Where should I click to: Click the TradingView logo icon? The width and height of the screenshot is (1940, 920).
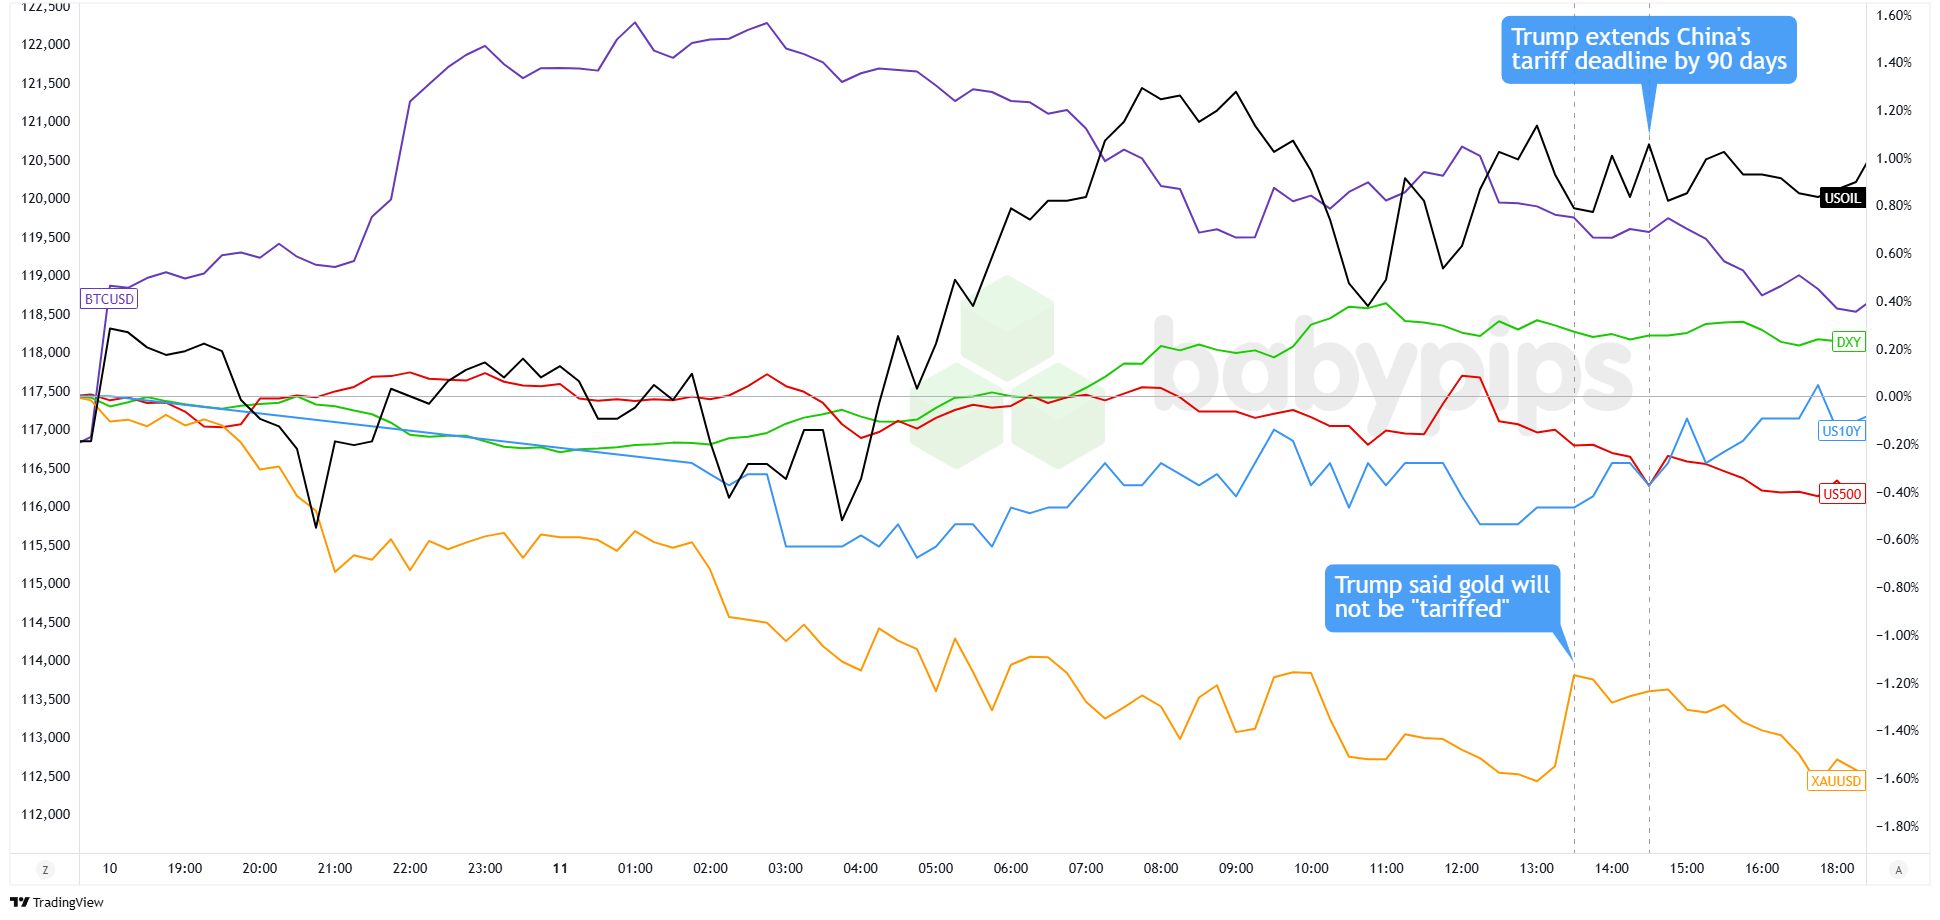coord(19,902)
